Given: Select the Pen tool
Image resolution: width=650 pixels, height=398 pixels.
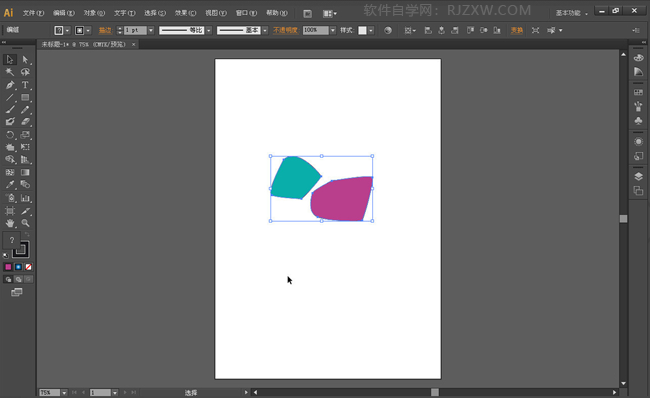Looking at the screenshot, I should tap(10, 85).
